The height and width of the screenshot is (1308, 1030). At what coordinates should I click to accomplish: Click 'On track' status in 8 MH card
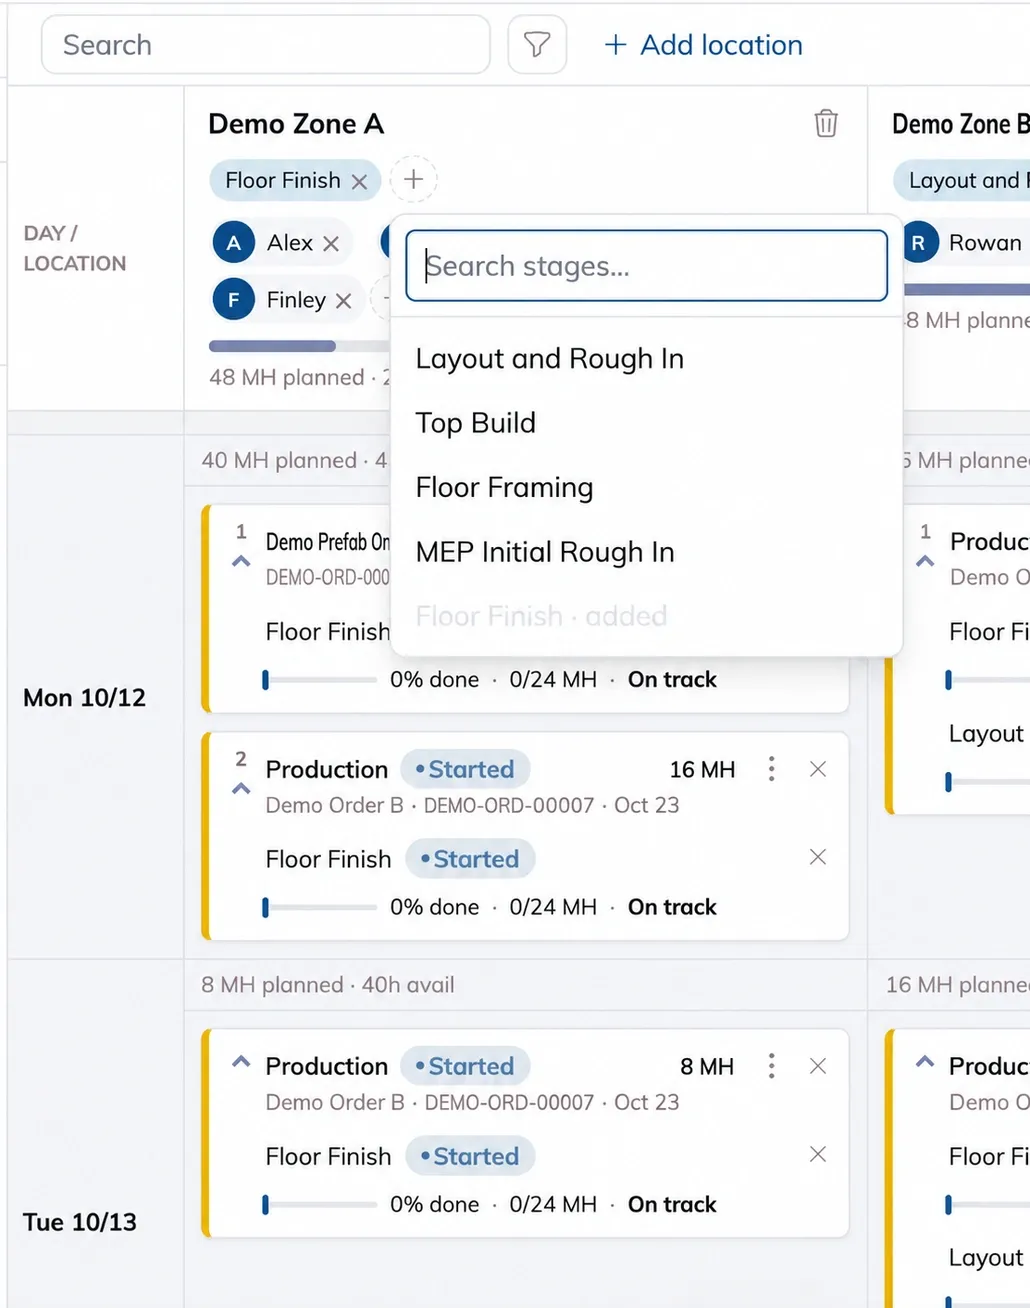coord(672,1204)
